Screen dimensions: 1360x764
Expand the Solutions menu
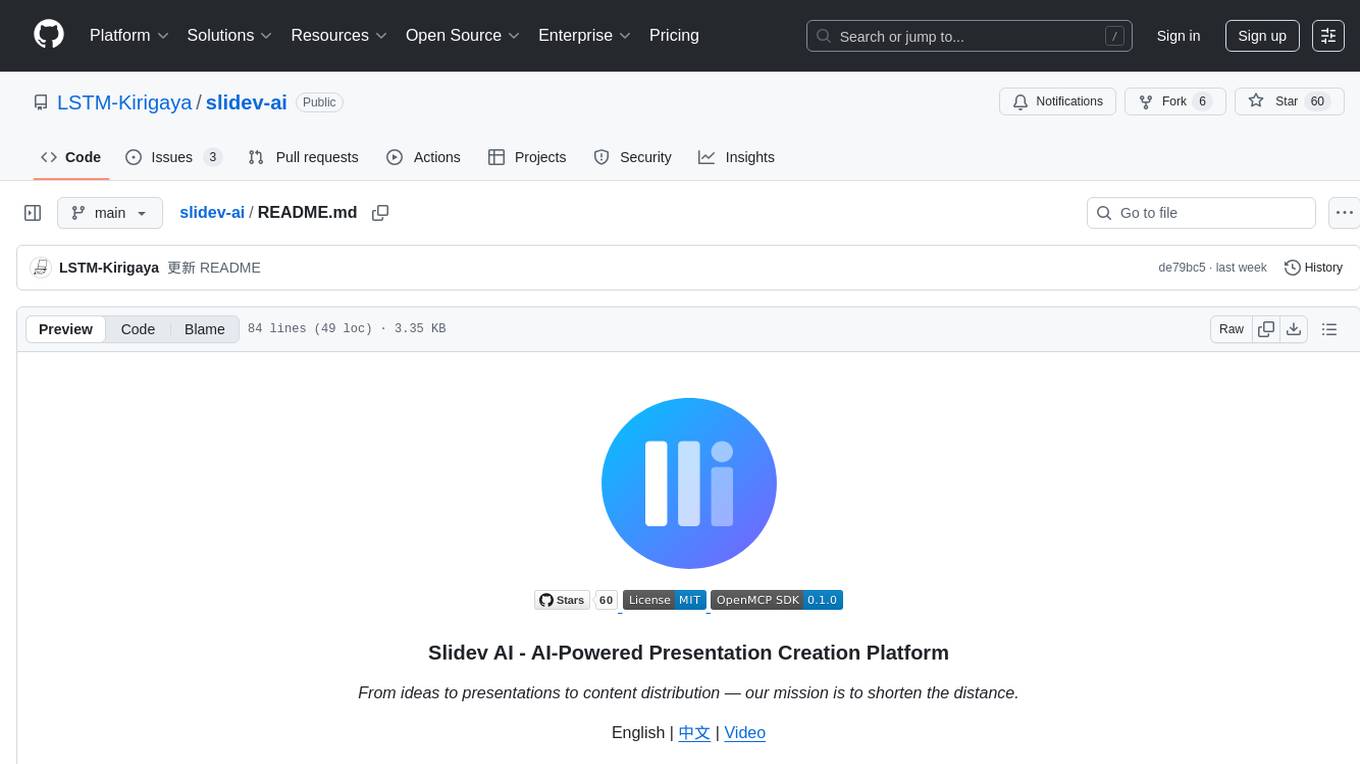(230, 35)
